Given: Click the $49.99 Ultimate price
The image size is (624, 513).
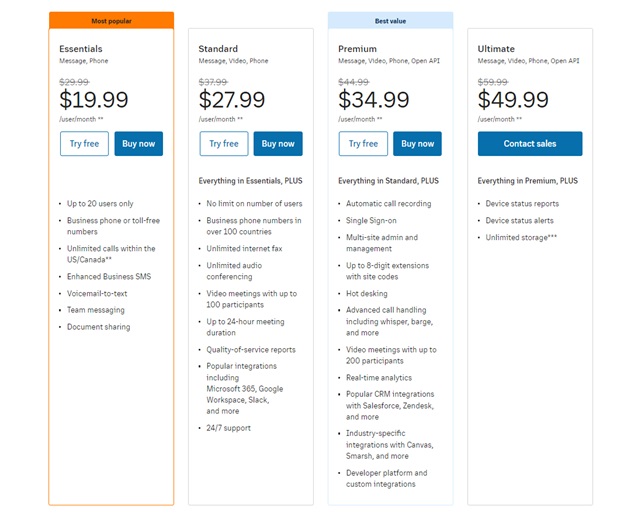Looking at the screenshot, I should pos(513,99).
